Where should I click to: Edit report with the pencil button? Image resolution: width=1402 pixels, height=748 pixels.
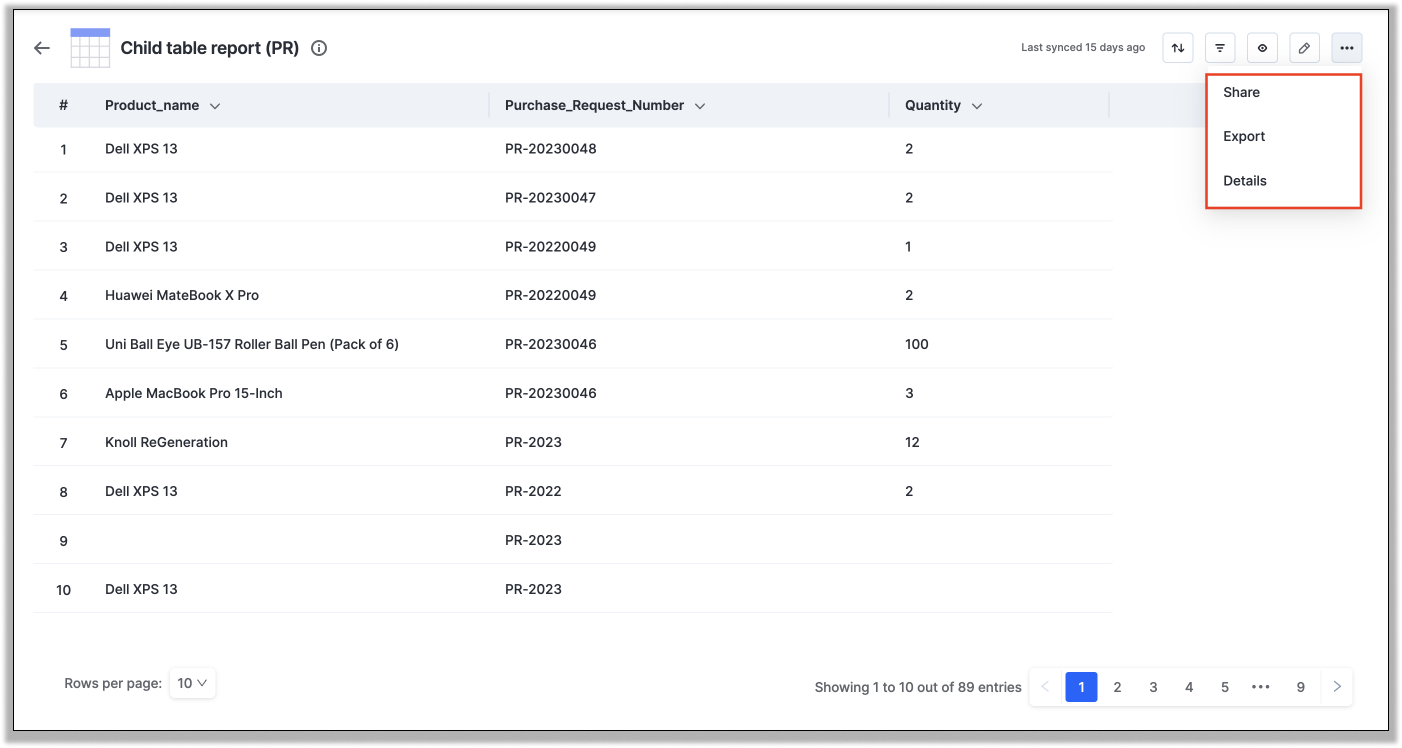(x=1304, y=48)
